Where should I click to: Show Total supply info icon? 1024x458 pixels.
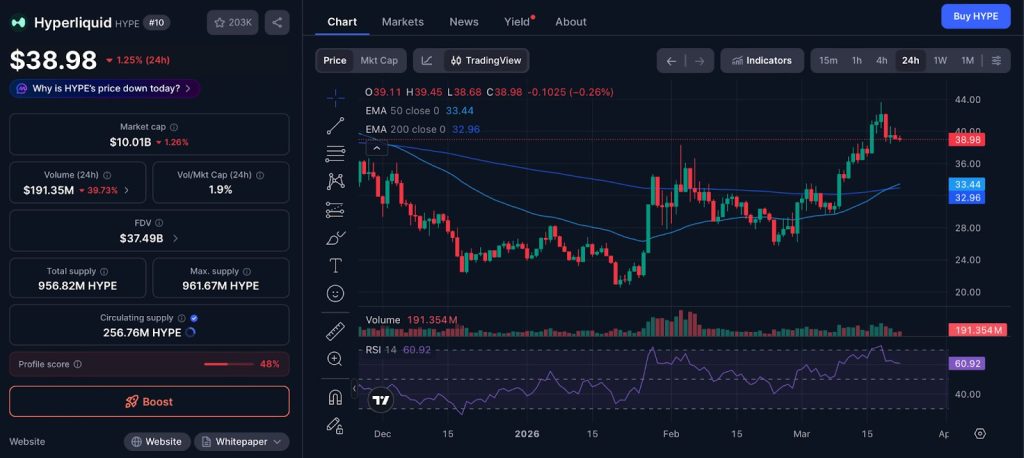point(104,271)
